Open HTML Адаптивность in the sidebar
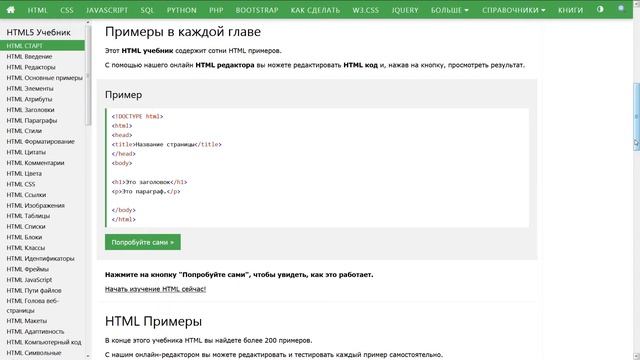Image resolution: width=640 pixels, height=360 pixels. pyautogui.click(x=36, y=331)
